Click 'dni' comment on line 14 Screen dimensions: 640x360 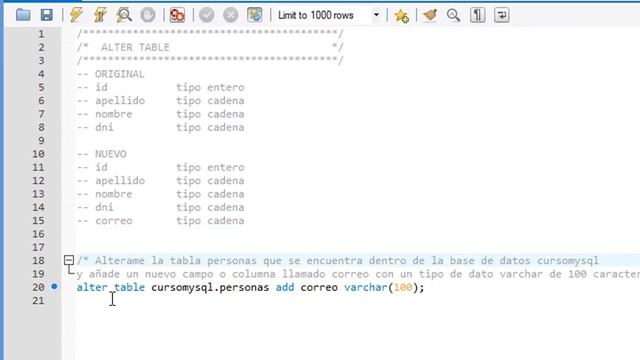click(x=104, y=207)
